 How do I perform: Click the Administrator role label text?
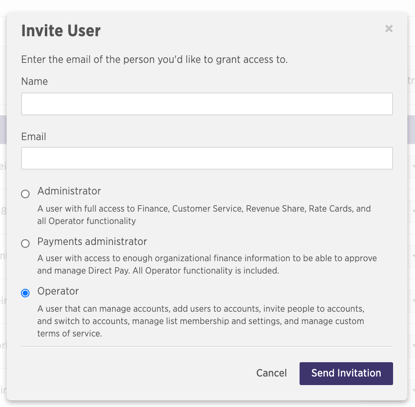point(69,191)
